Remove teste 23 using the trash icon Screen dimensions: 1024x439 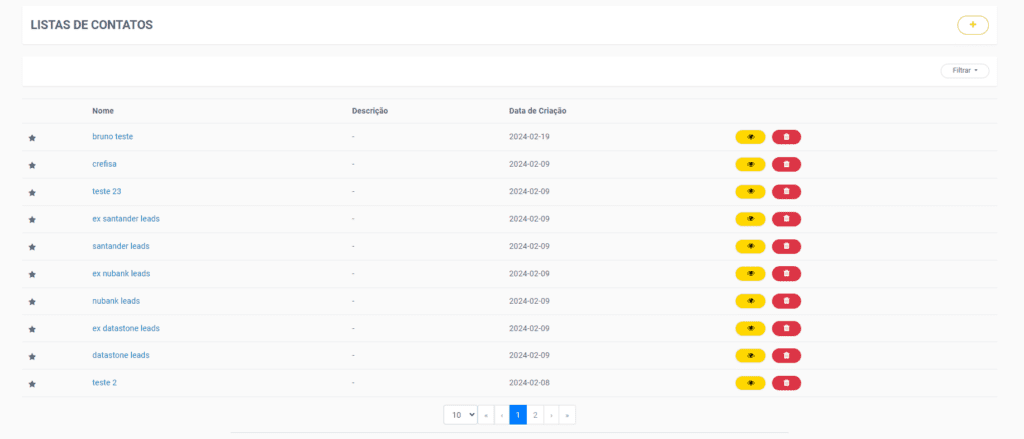786,191
